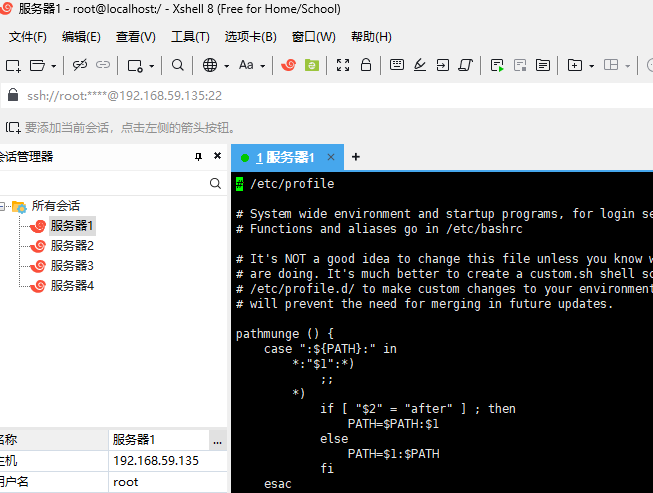Click the username value root
Image resolution: width=653 pixels, height=493 pixels.
(x=125, y=482)
